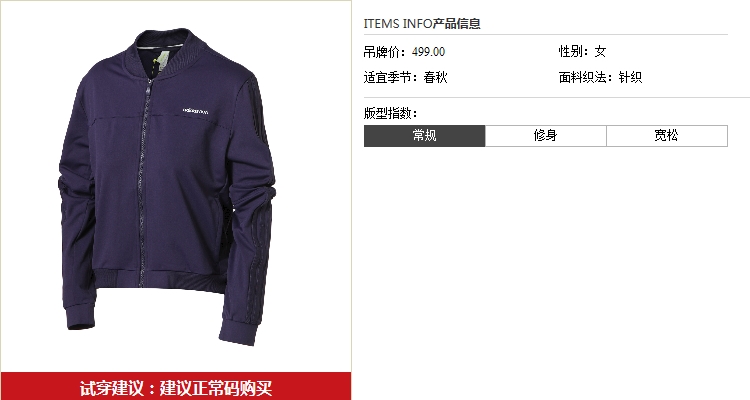Select the 宽松 fit option
Image resolution: width=750 pixels, height=400 pixels.
pyautogui.click(x=667, y=136)
